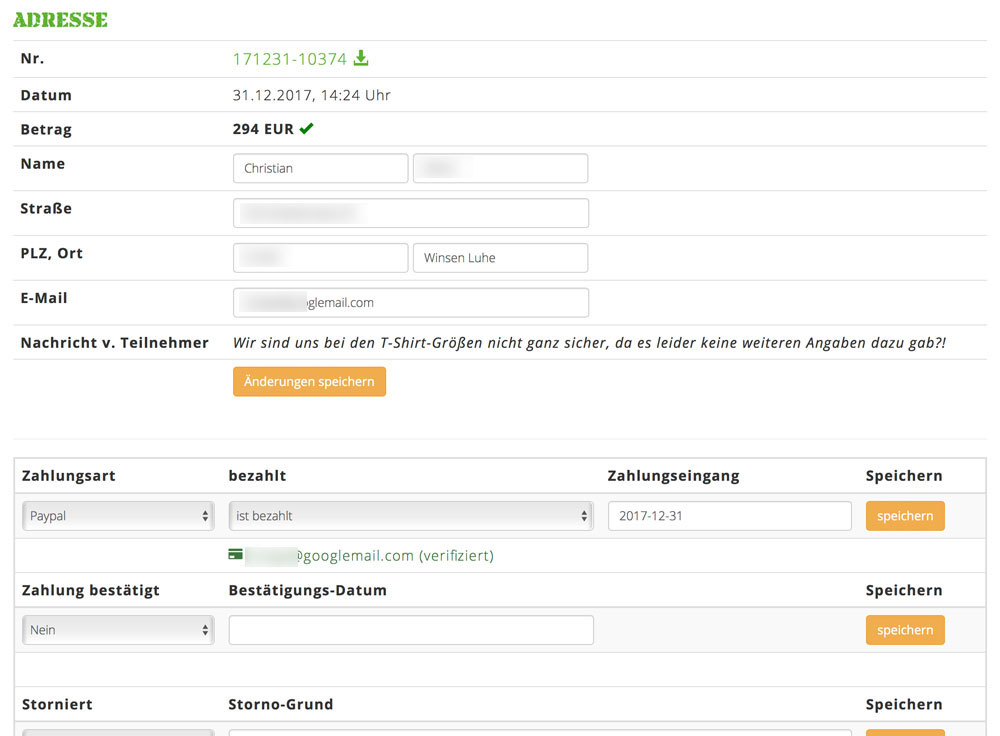This screenshot has width=1000, height=736.
Task: Open the Zahlung bestätigt 'Nein' dropdown
Action: (118, 630)
